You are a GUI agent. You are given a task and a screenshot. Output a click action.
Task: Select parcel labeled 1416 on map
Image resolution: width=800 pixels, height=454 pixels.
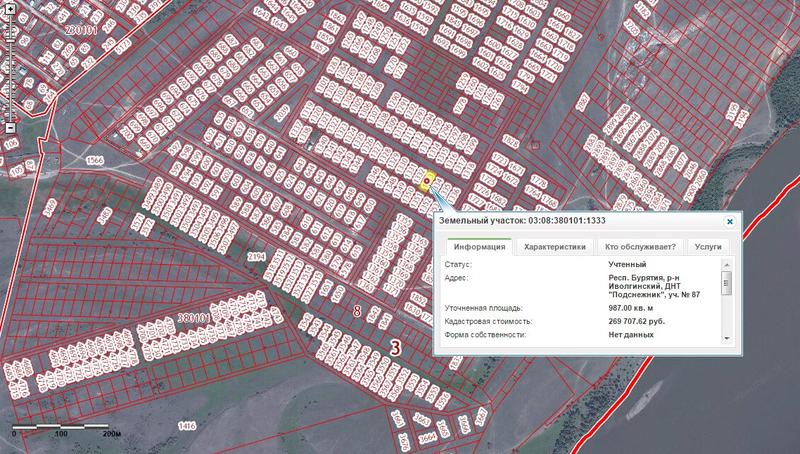click(x=186, y=426)
